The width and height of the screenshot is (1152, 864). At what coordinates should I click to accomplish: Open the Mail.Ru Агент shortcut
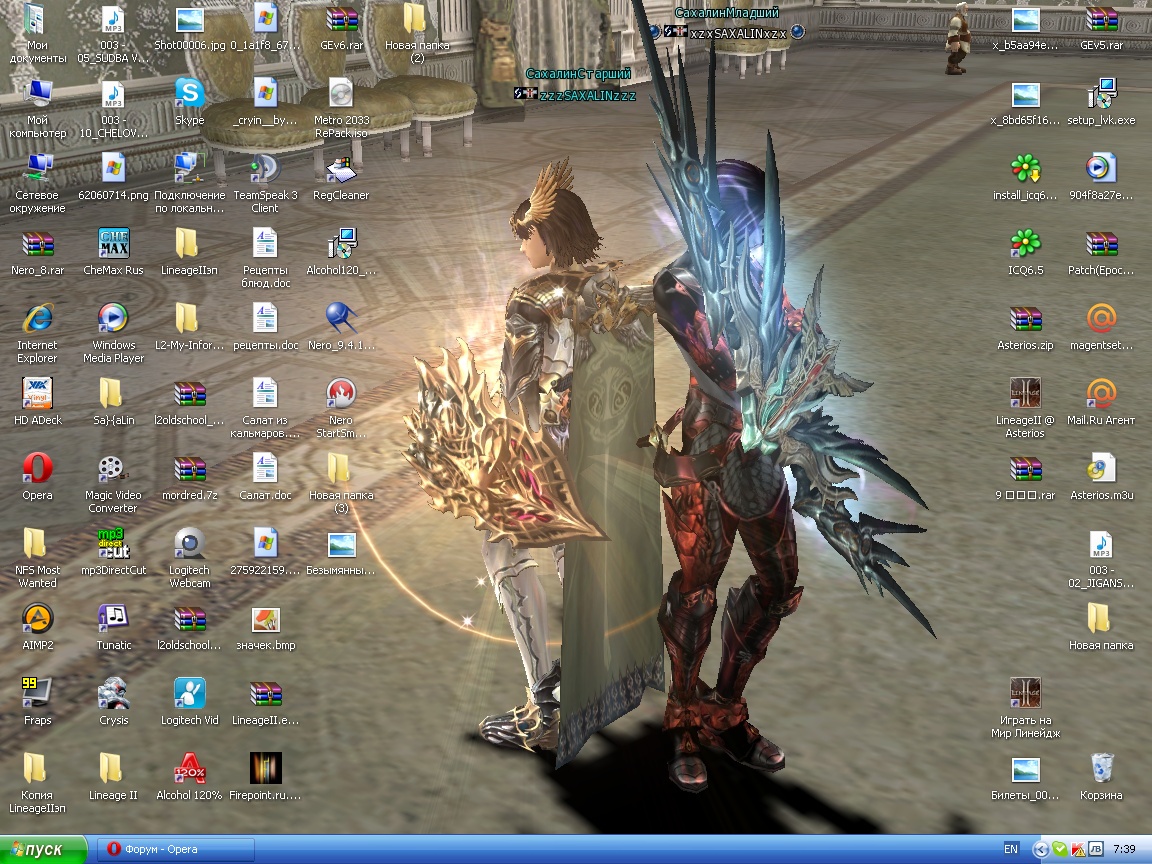(x=1101, y=393)
